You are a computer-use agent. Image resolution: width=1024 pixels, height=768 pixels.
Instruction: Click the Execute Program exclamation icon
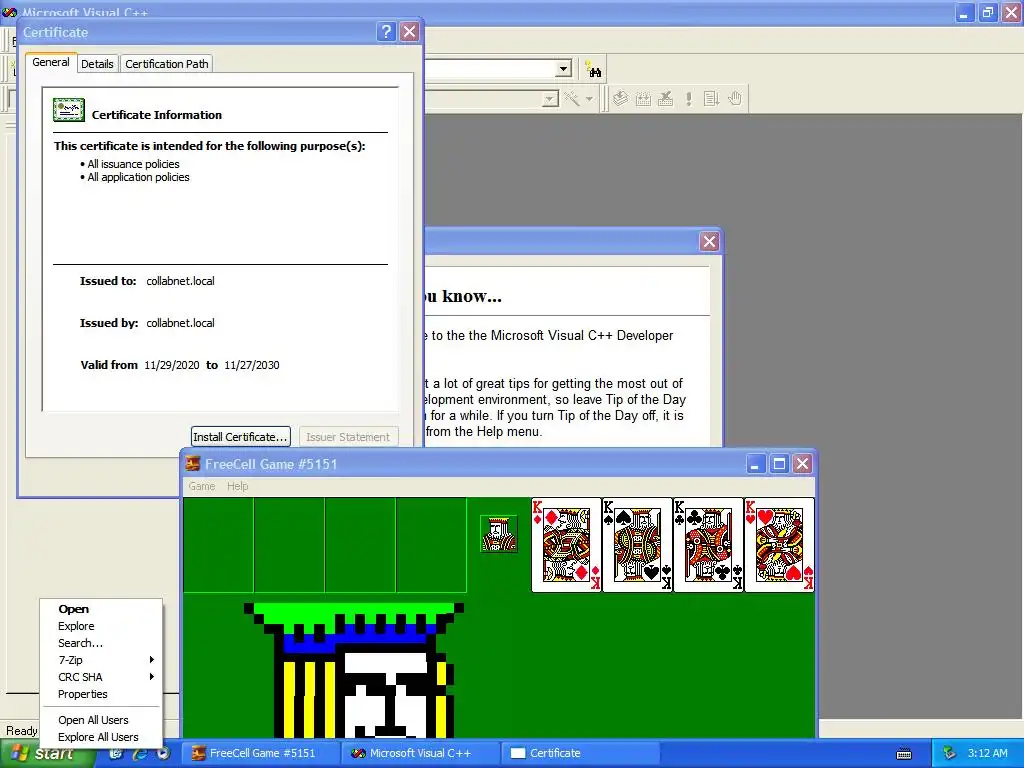click(x=688, y=99)
